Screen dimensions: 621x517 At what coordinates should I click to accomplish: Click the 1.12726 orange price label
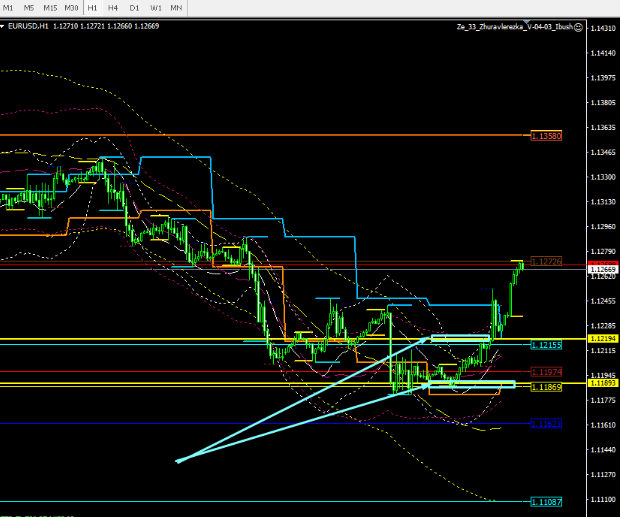click(546, 260)
